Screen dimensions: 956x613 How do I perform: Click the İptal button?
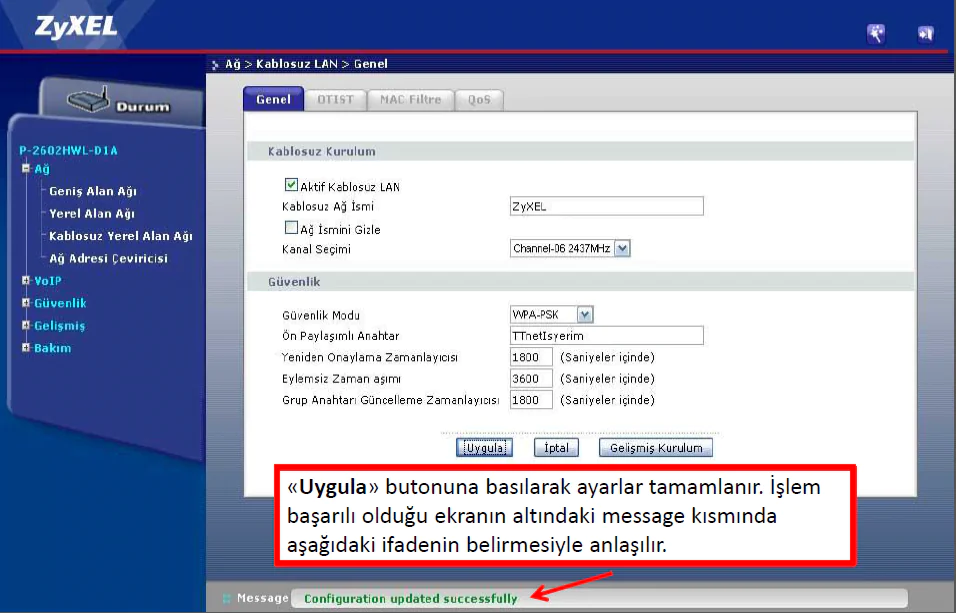click(x=556, y=448)
